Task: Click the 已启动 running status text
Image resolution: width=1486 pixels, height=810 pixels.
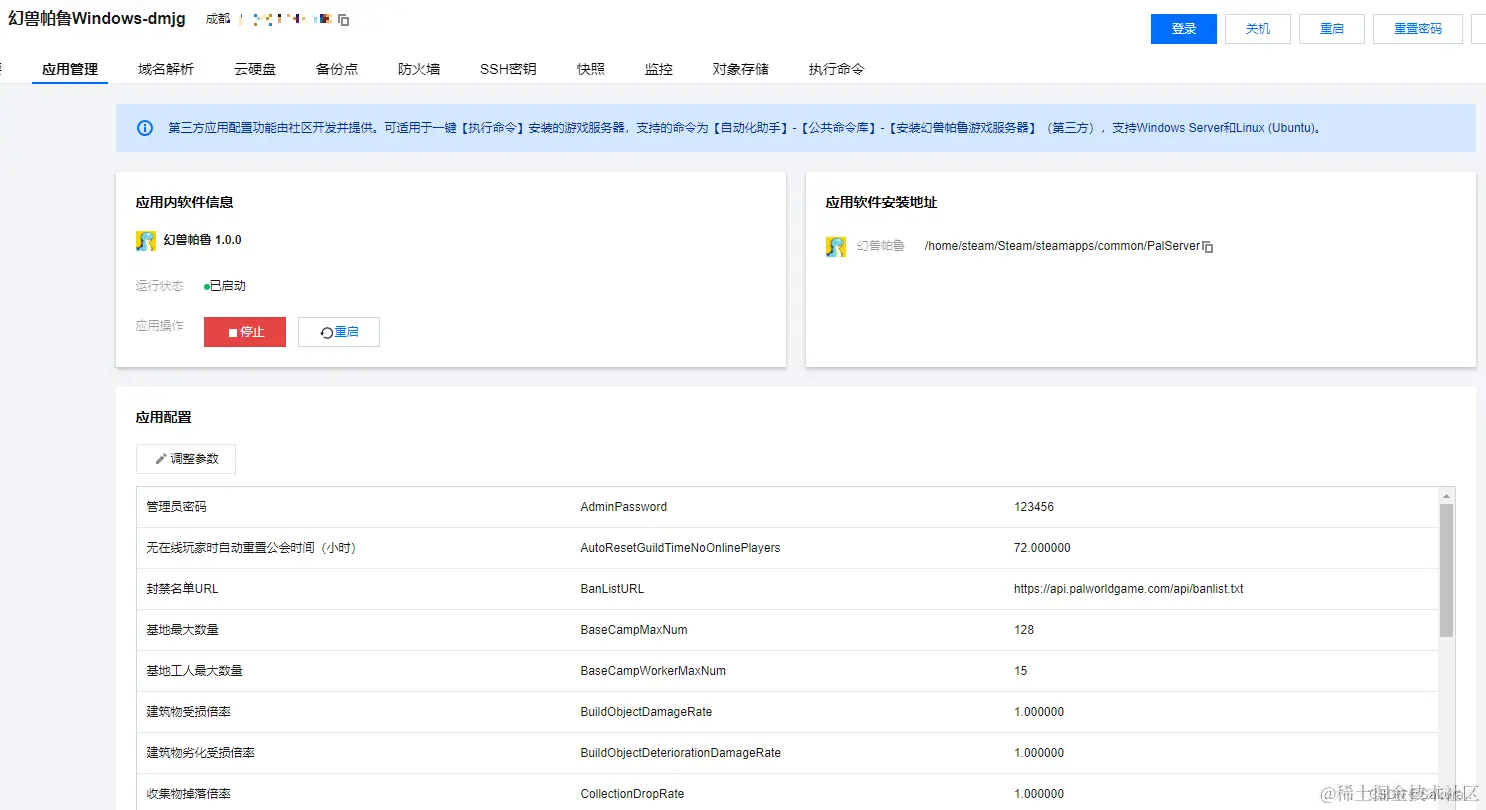Action: coord(227,286)
